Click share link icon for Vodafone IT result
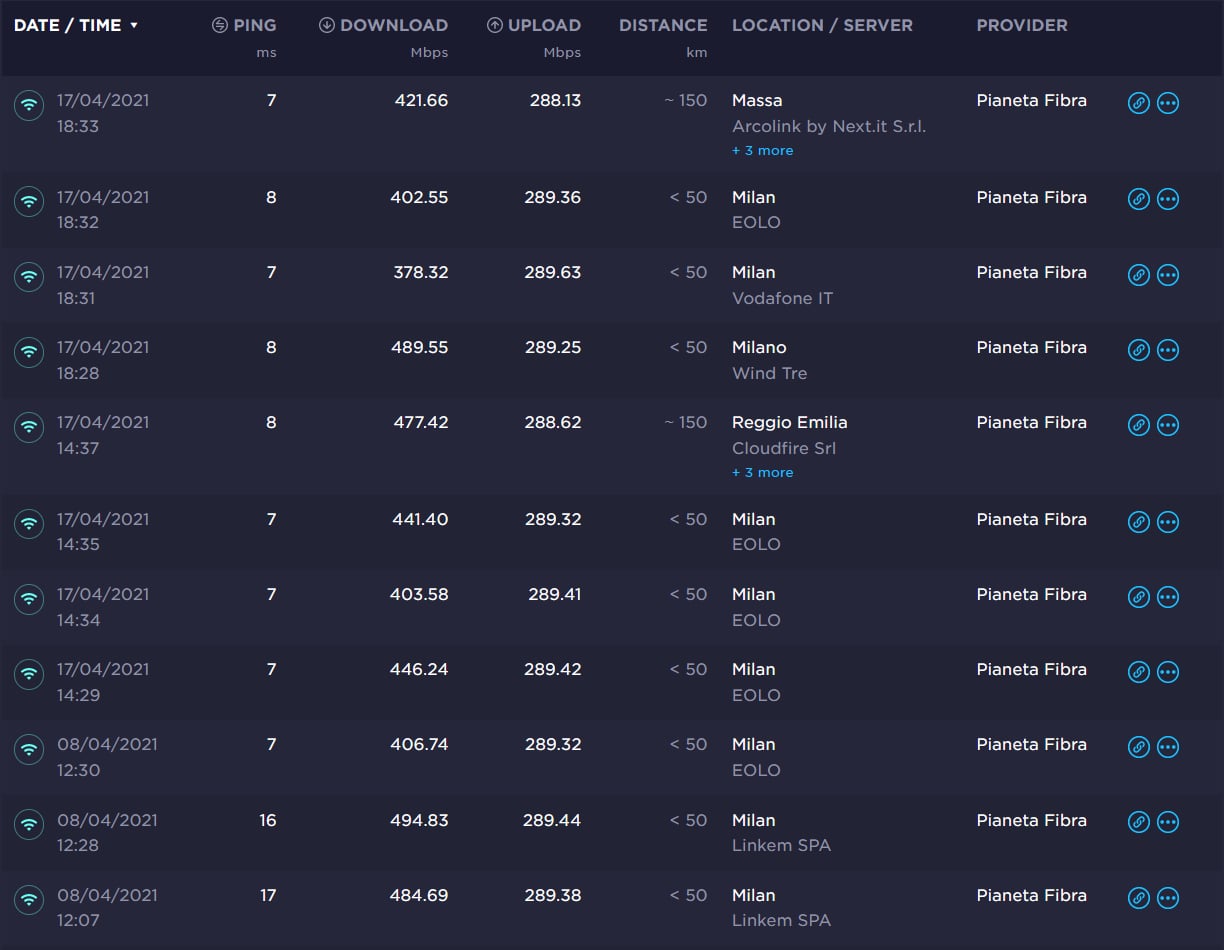Screen dimensions: 1224x950 [x=1138, y=274]
